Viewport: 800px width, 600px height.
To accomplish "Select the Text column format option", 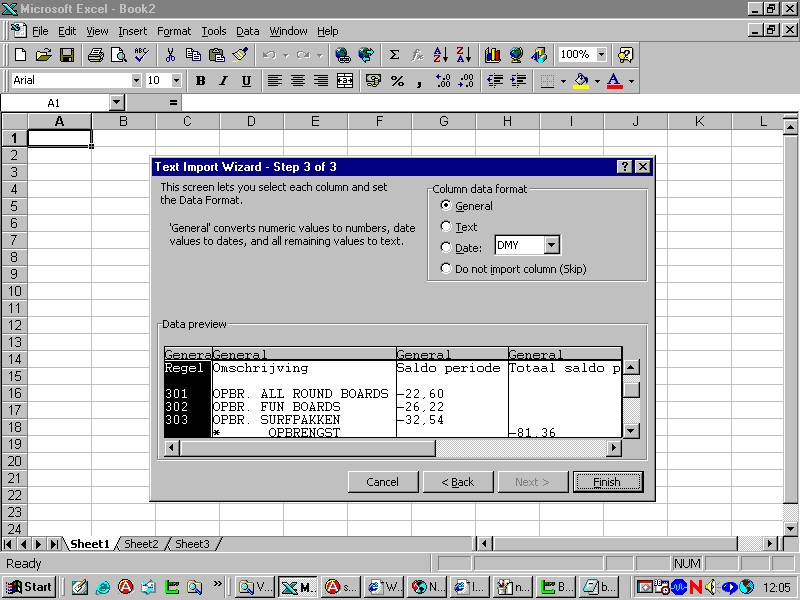I will point(446,227).
